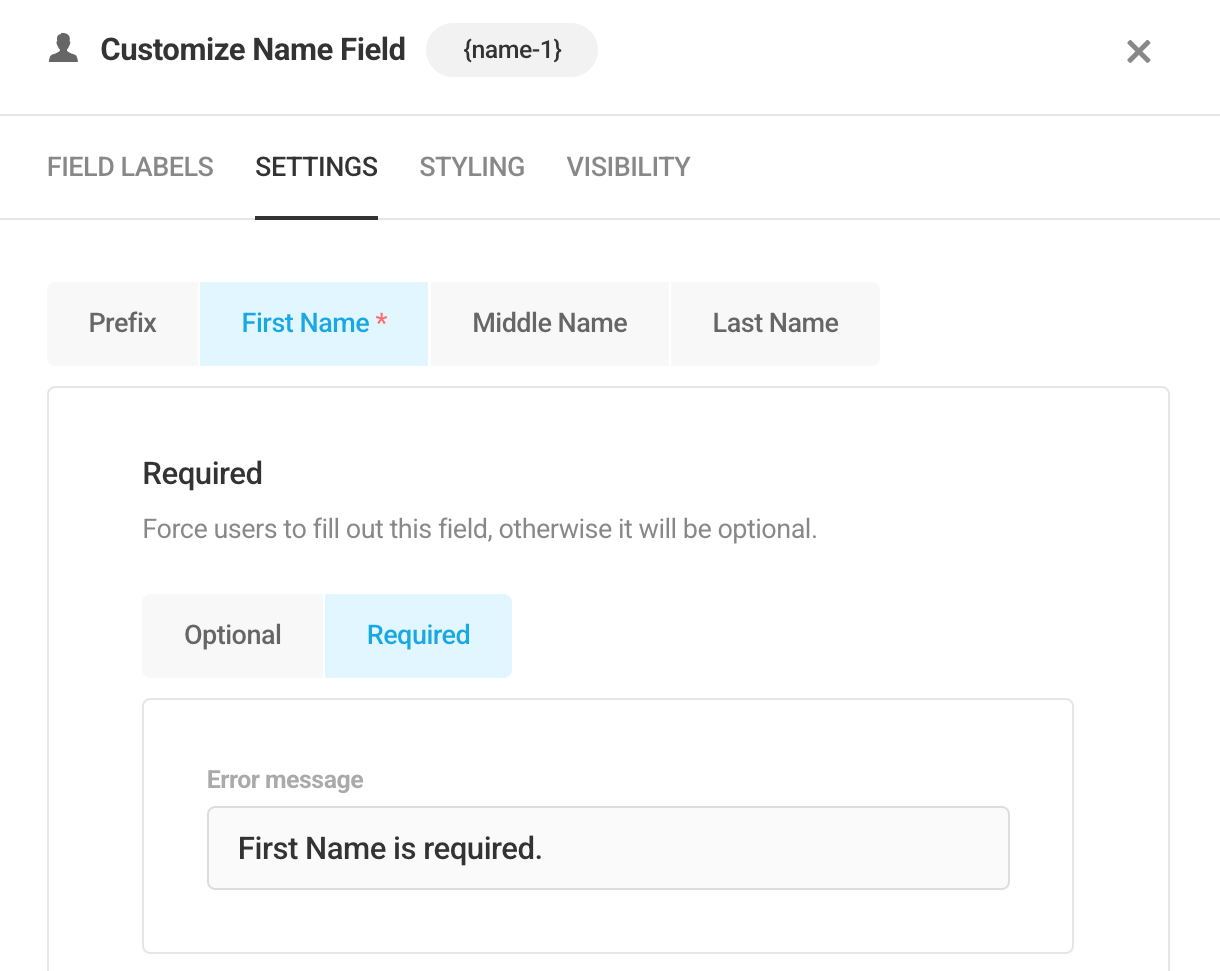The image size is (1220, 971).
Task: Close the Customize Name Field dialog
Action: [x=1138, y=51]
